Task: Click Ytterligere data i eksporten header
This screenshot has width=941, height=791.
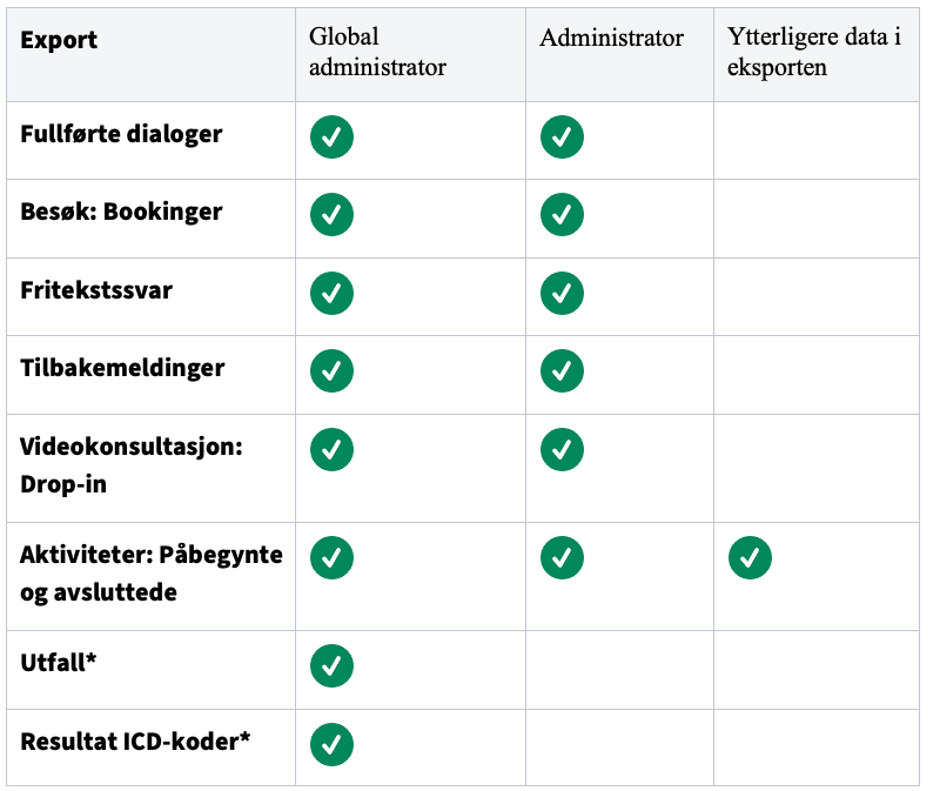Action: [x=814, y=52]
